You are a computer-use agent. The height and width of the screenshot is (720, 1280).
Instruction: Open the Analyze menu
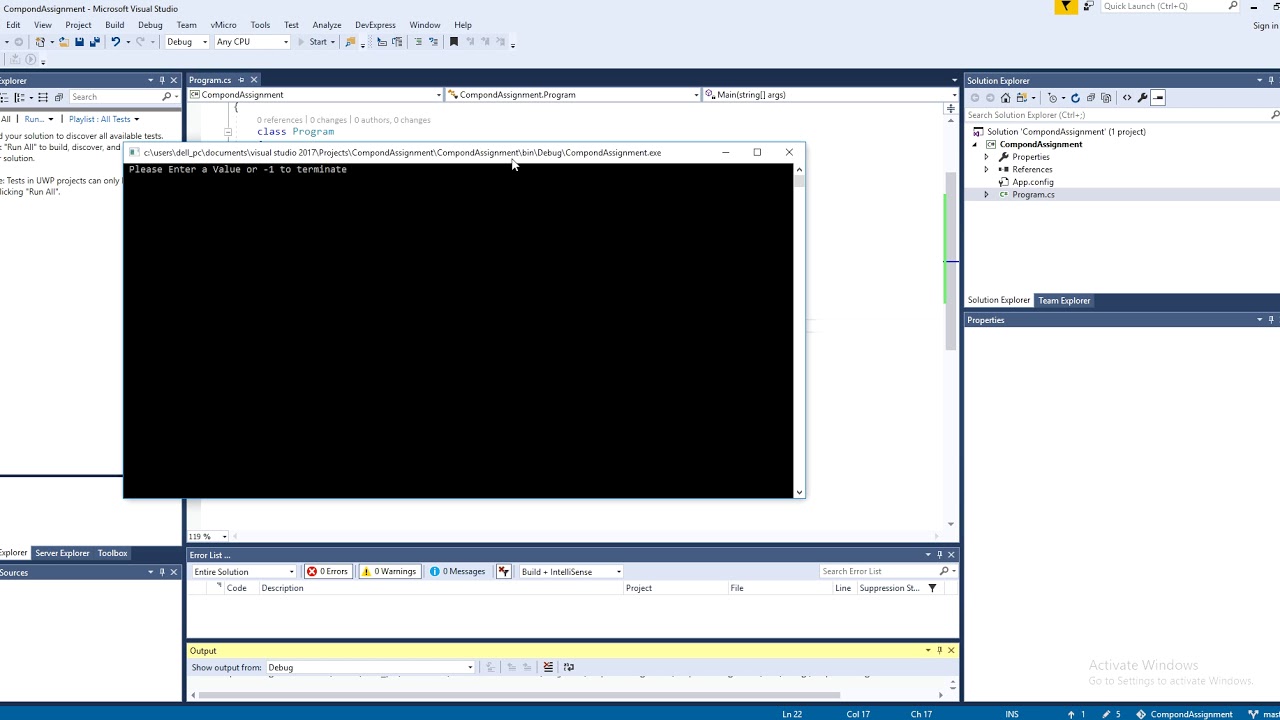pyautogui.click(x=327, y=25)
